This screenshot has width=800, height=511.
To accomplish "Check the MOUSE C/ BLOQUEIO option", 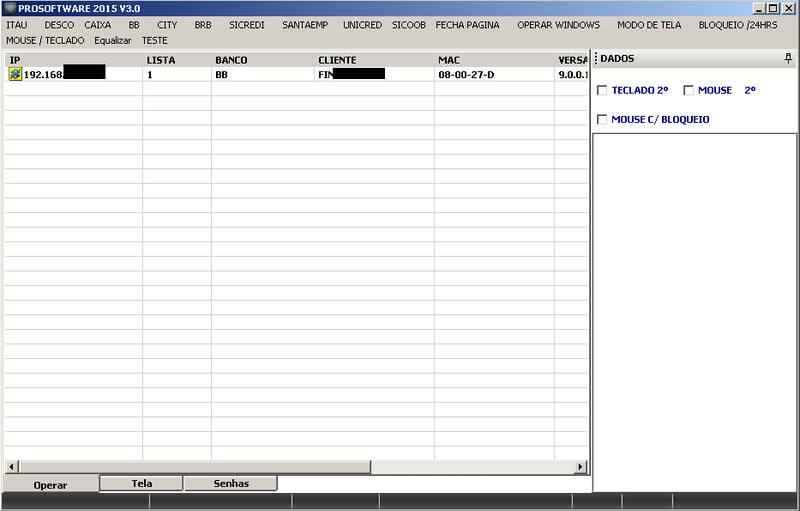I will pyautogui.click(x=602, y=120).
